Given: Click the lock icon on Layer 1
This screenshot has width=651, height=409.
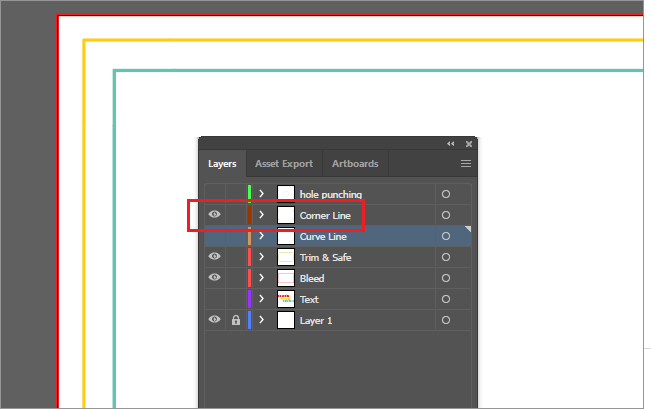Looking at the screenshot, I should point(236,320).
